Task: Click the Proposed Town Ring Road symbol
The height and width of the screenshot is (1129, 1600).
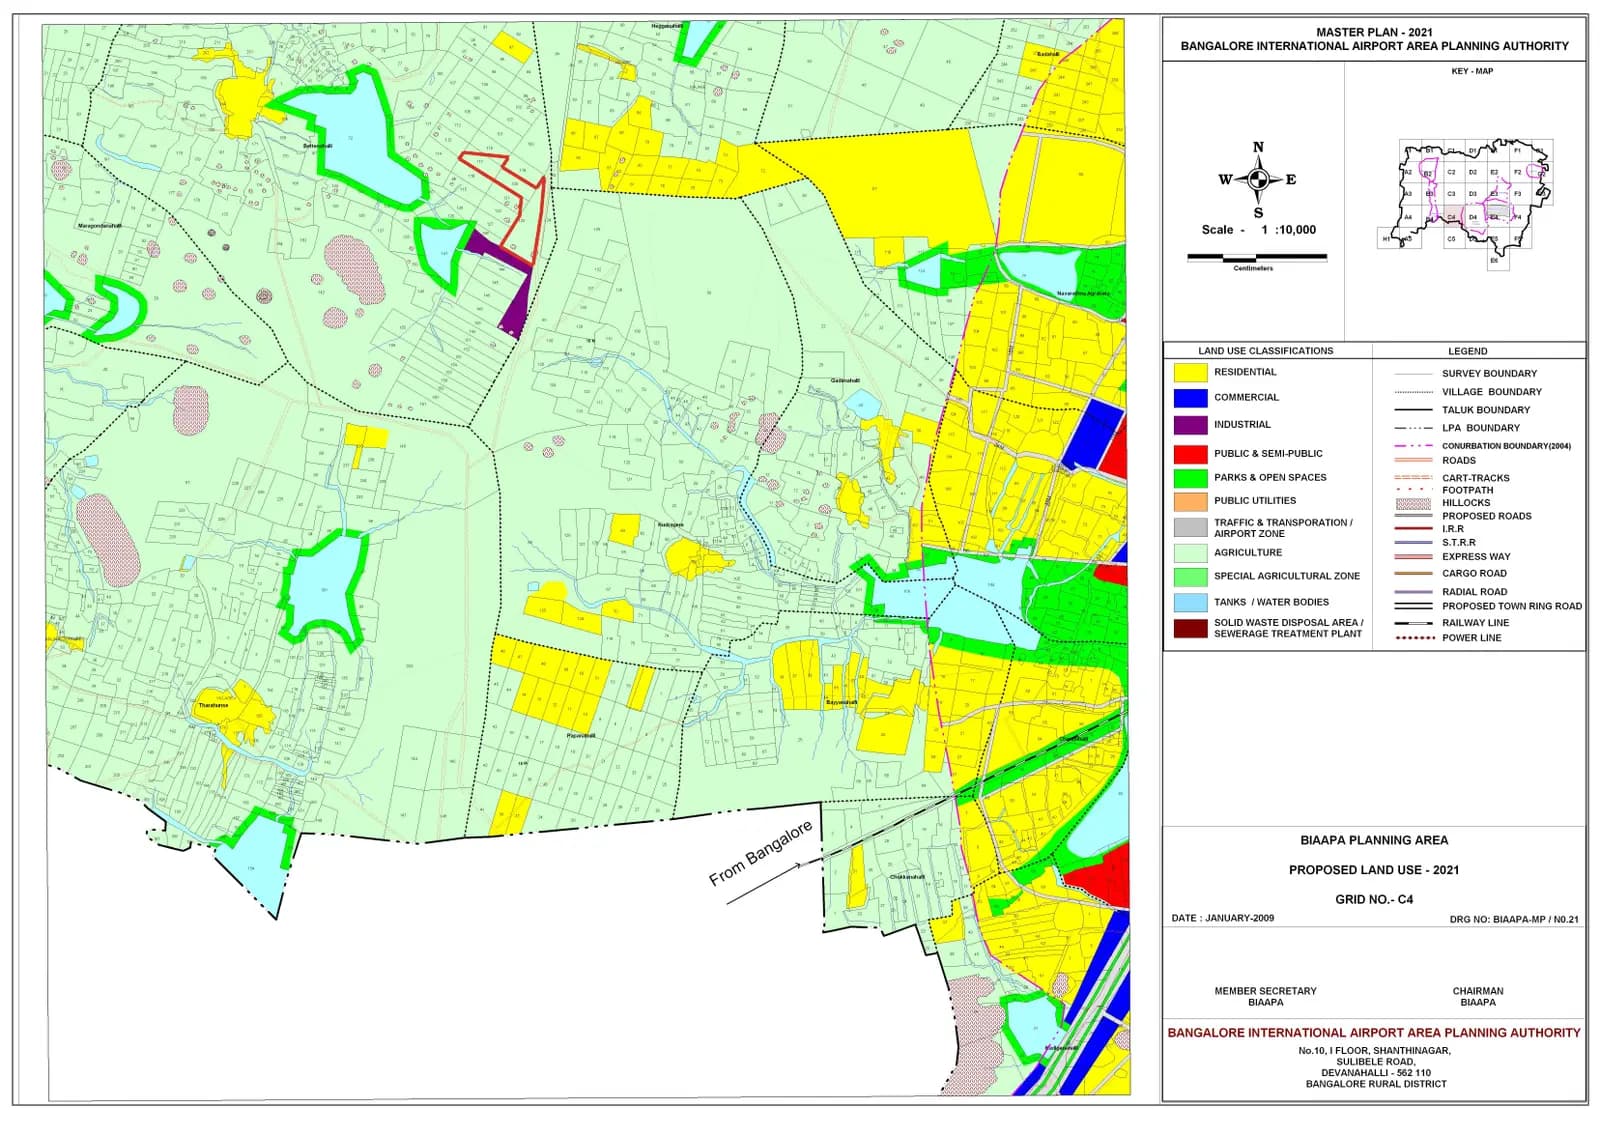Action: click(x=1413, y=606)
